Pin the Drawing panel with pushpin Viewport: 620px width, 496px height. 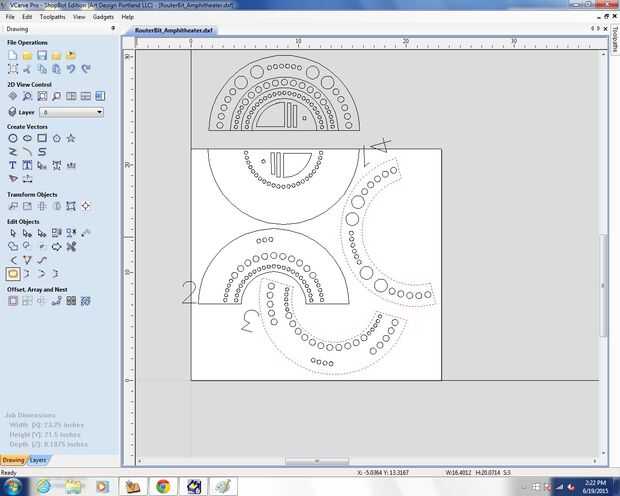tap(113, 28)
